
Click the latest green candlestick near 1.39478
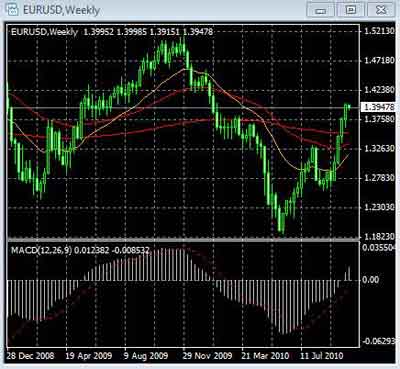(x=349, y=107)
